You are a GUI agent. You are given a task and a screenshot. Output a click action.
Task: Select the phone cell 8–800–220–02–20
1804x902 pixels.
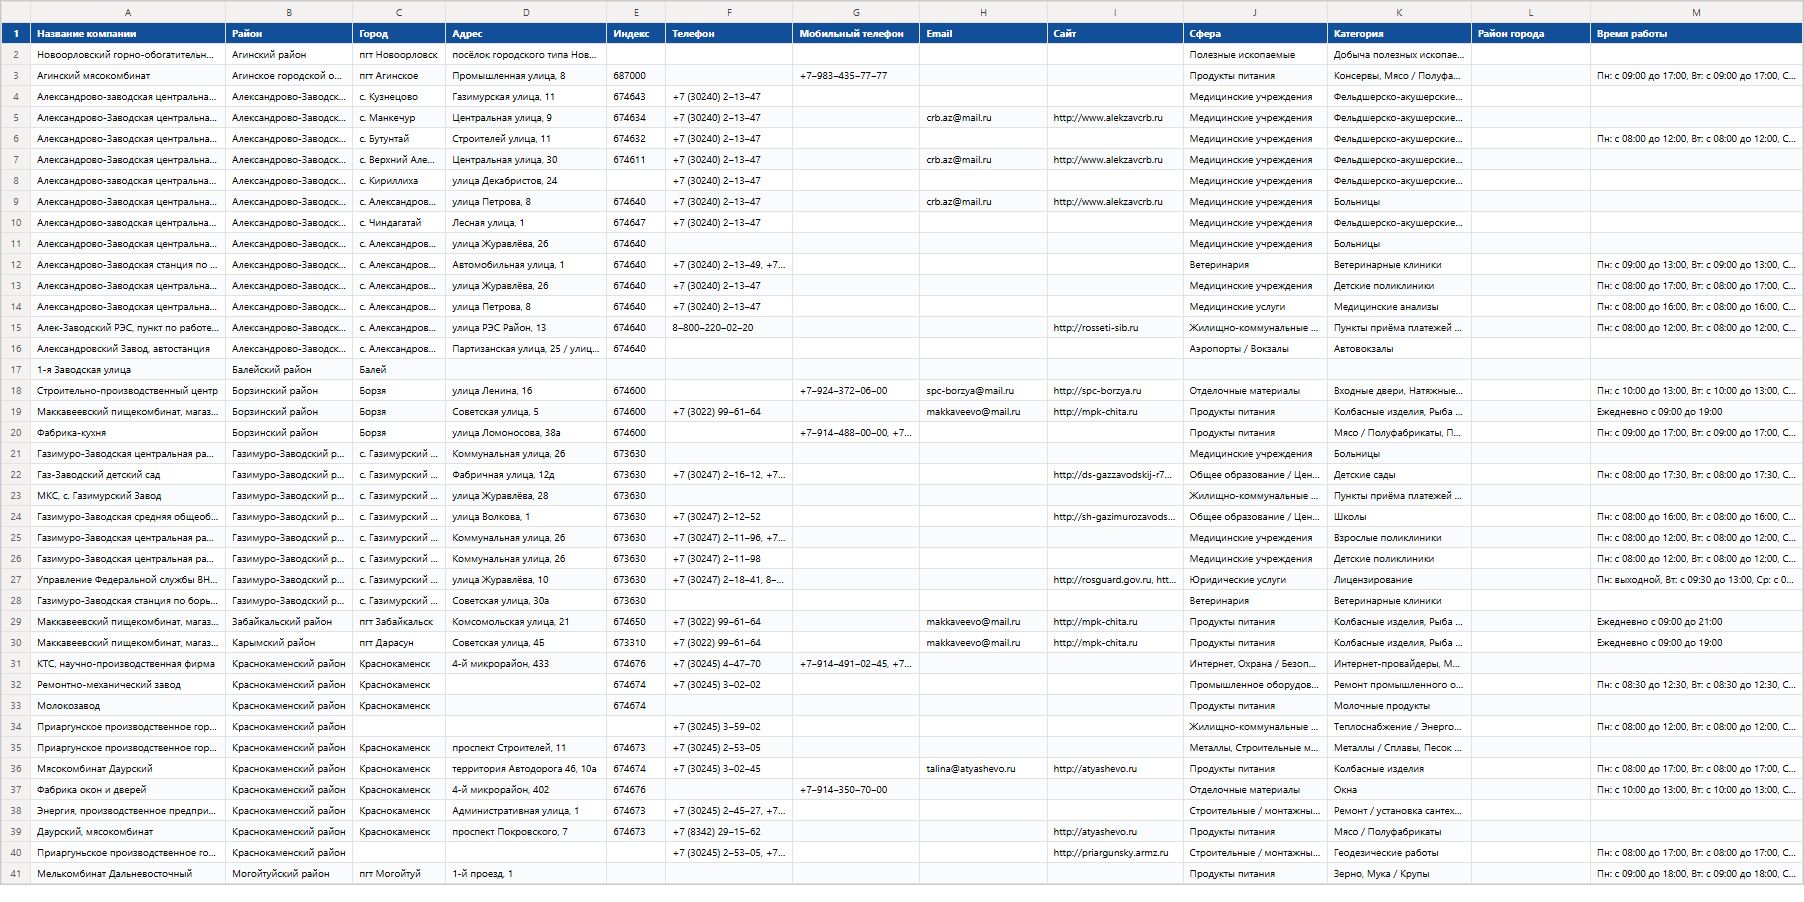coord(729,328)
